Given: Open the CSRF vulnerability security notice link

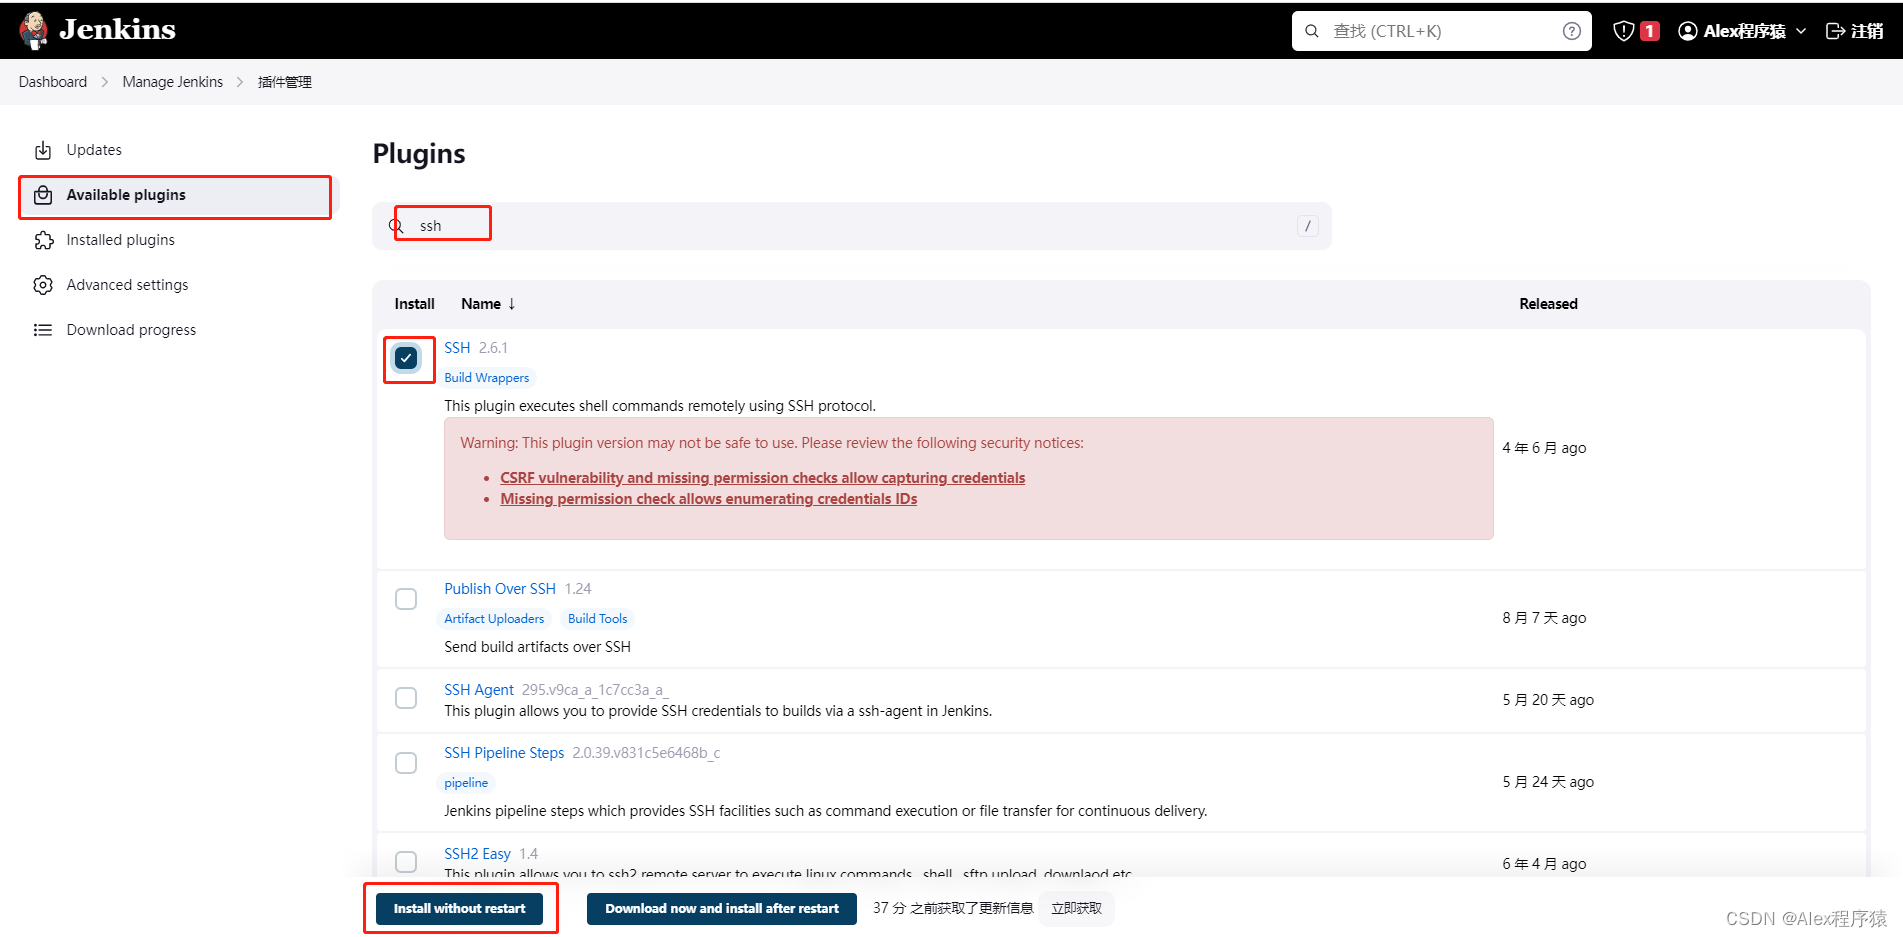Looking at the screenshot, I should click(762, 478).
